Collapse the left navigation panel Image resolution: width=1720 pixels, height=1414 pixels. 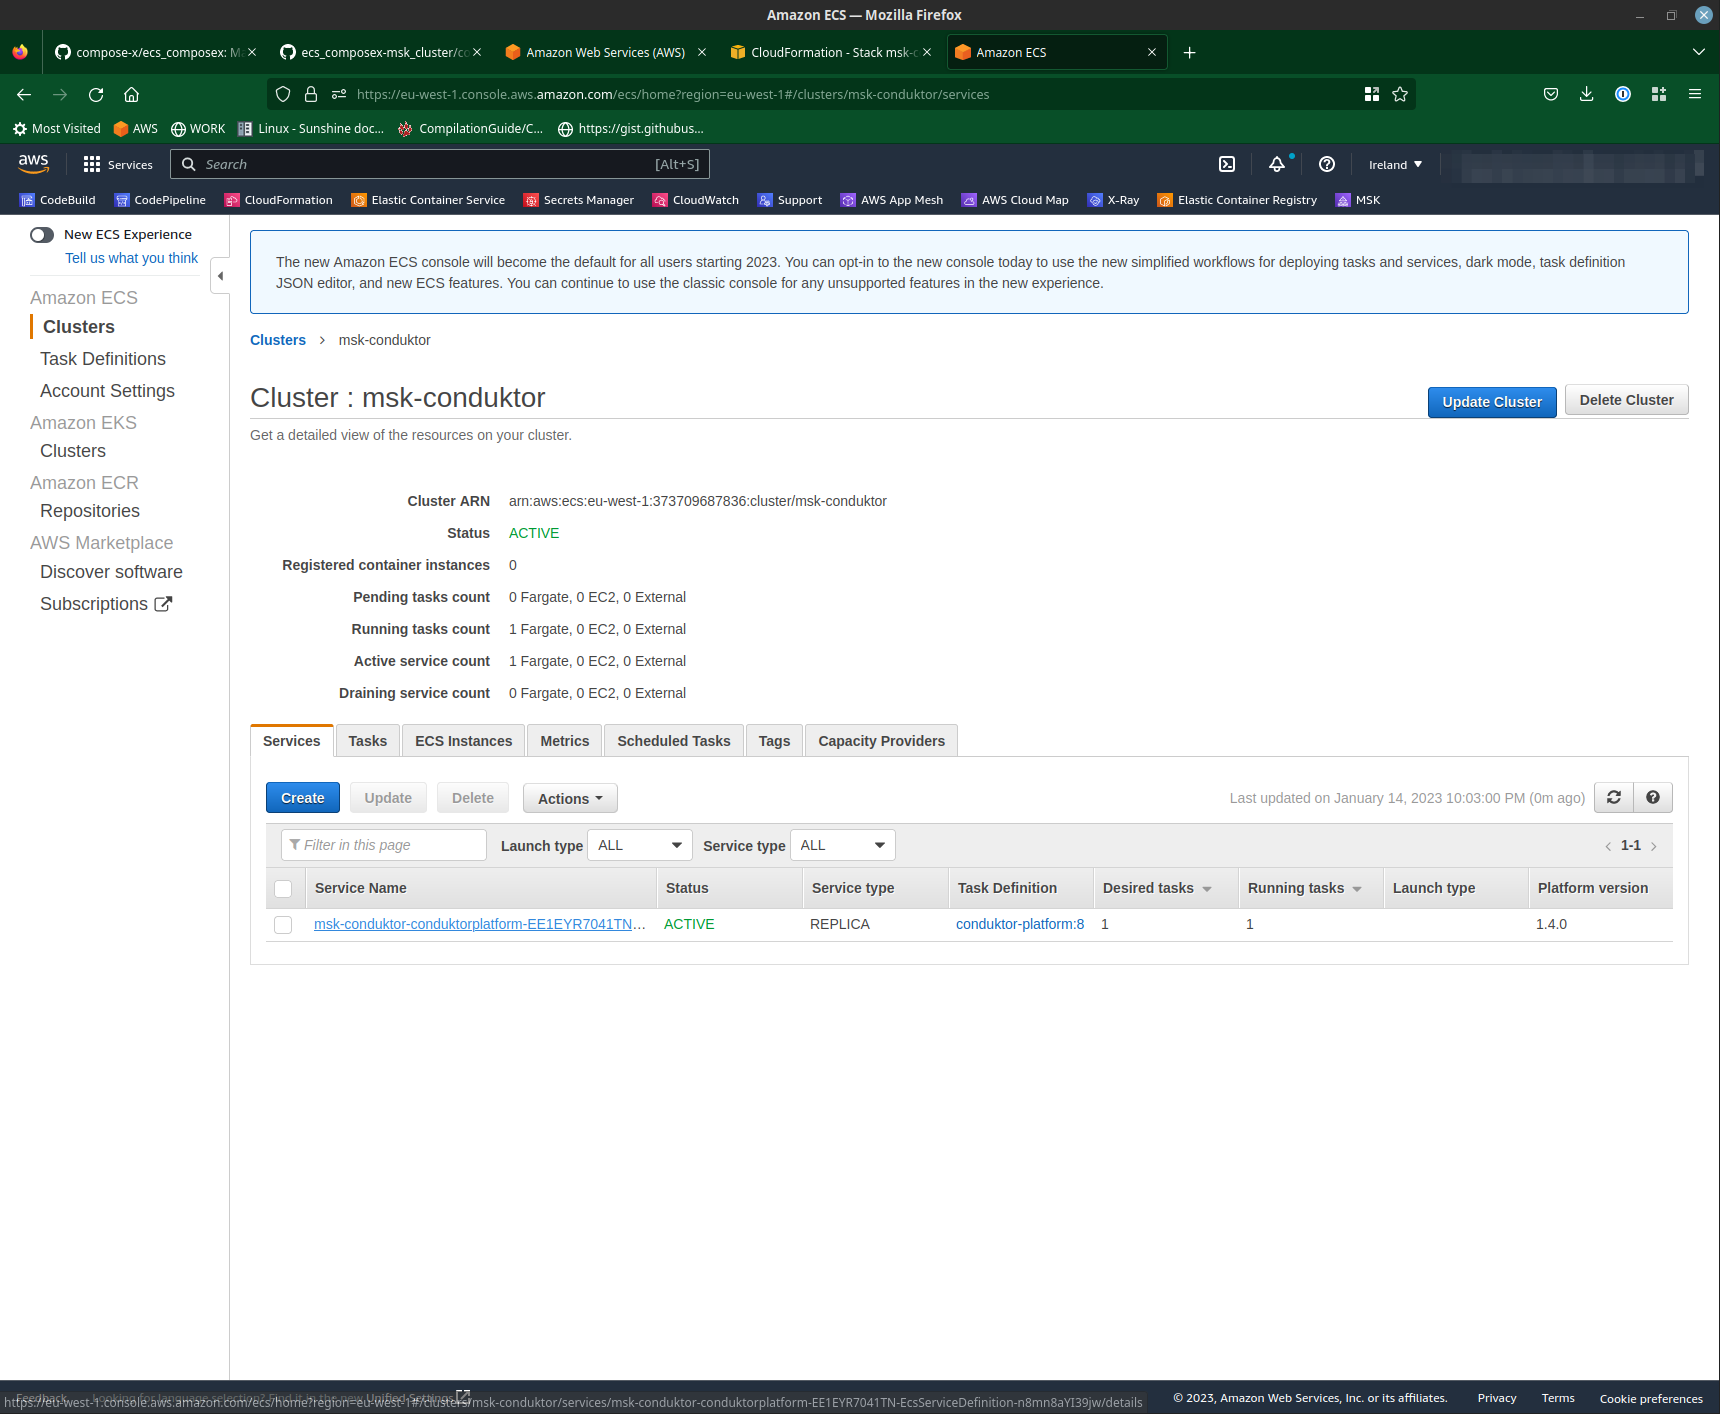tap(220, 276)
